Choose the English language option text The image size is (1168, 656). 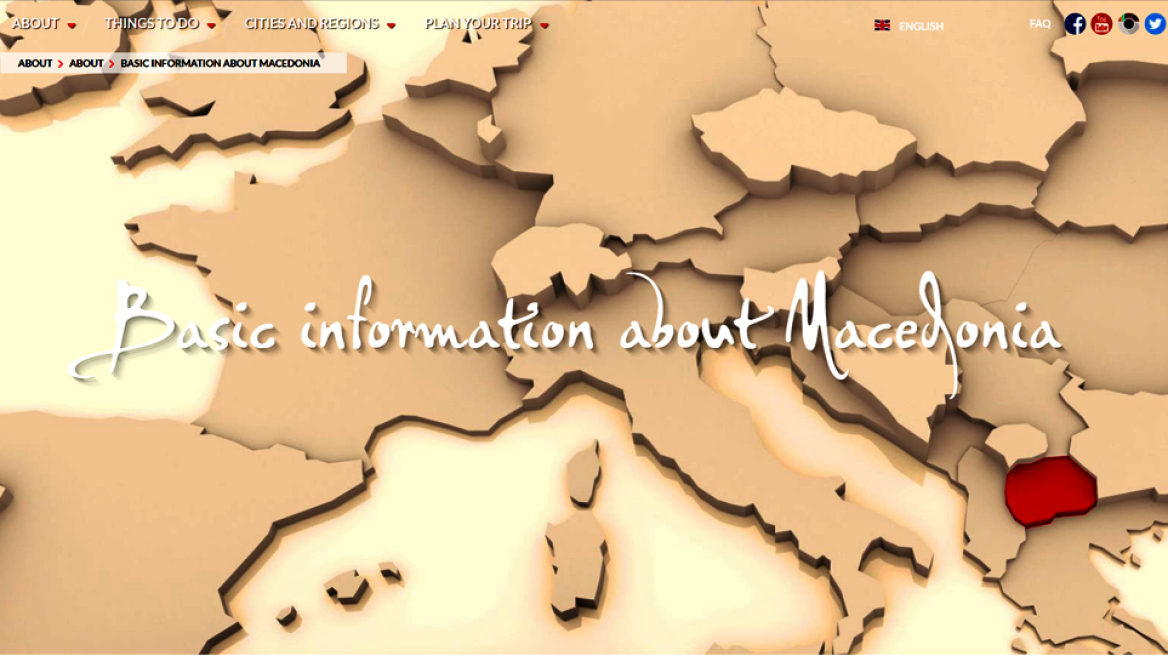tap(921, 27)
